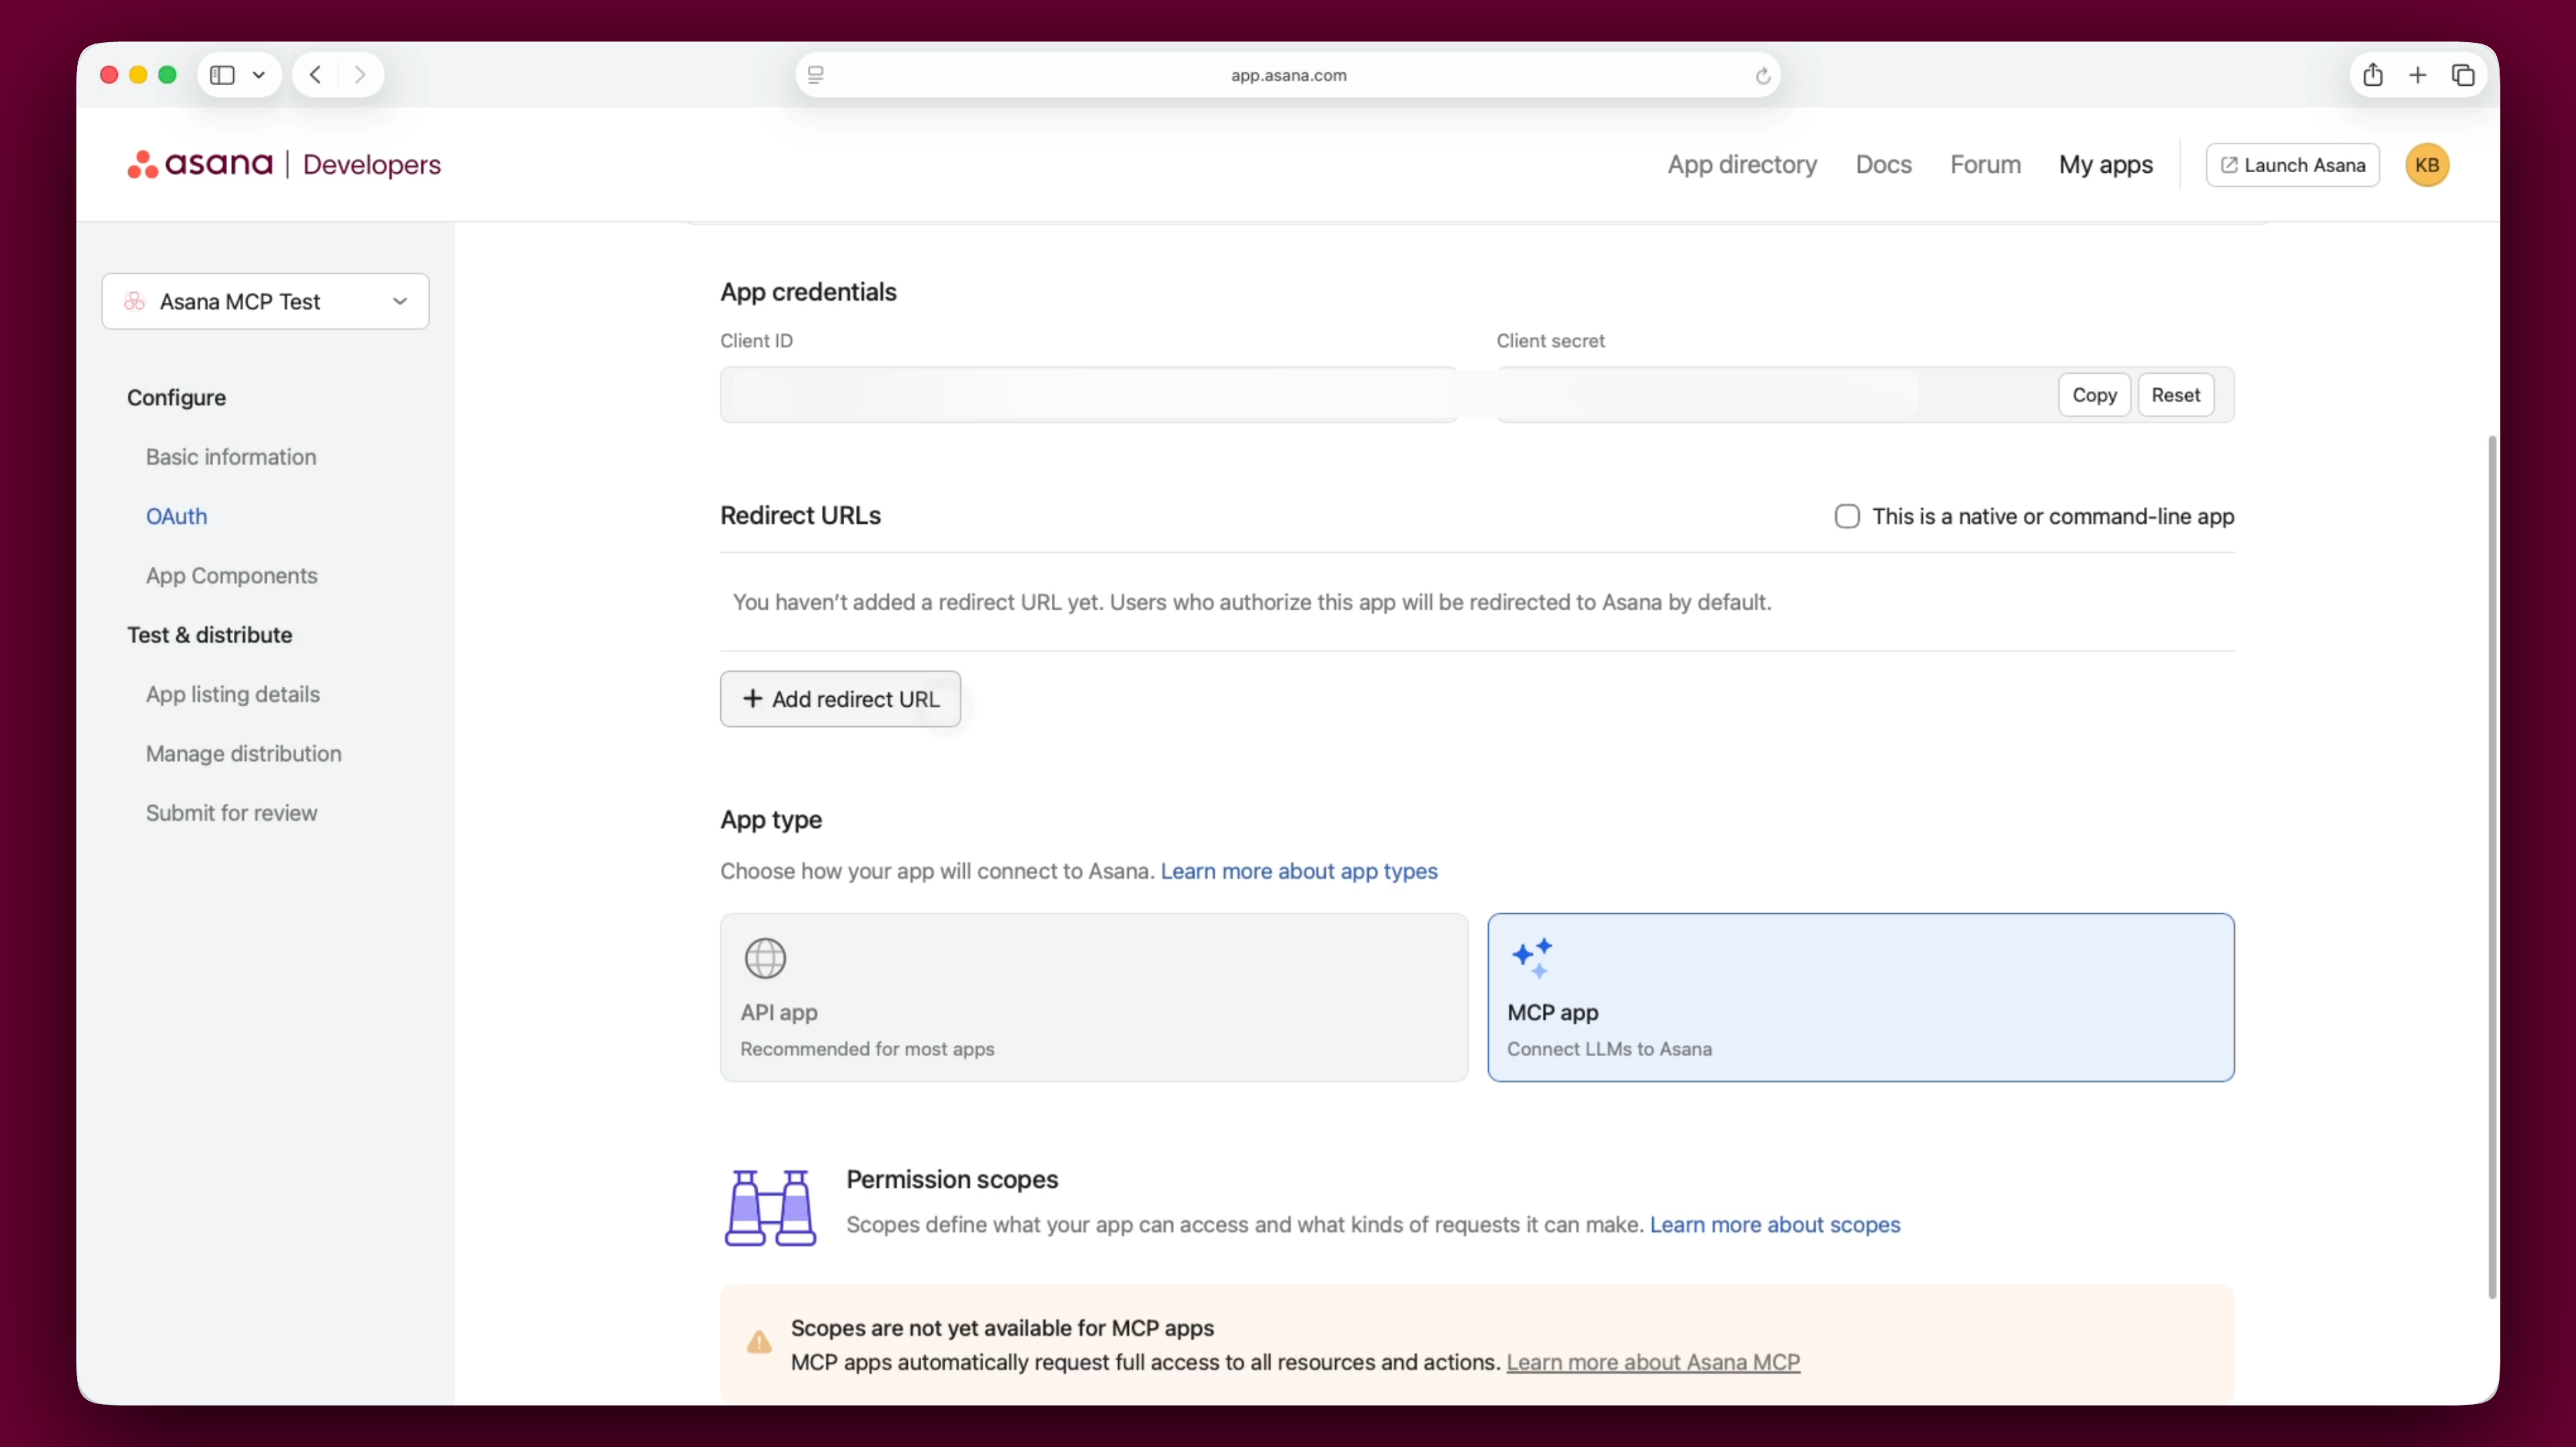The height and width of the screenshot is (1447, 2576).
Task: Click the Add redirect URL button
Action: pyautogui.click(x=840, y=699)
